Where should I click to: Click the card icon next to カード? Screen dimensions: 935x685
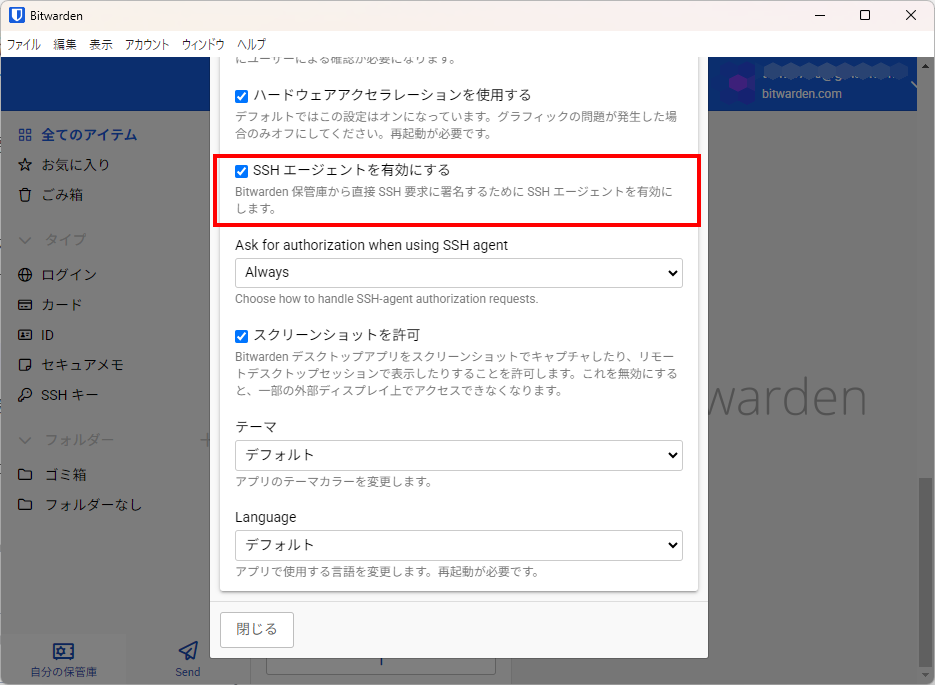tap(25, 305)
